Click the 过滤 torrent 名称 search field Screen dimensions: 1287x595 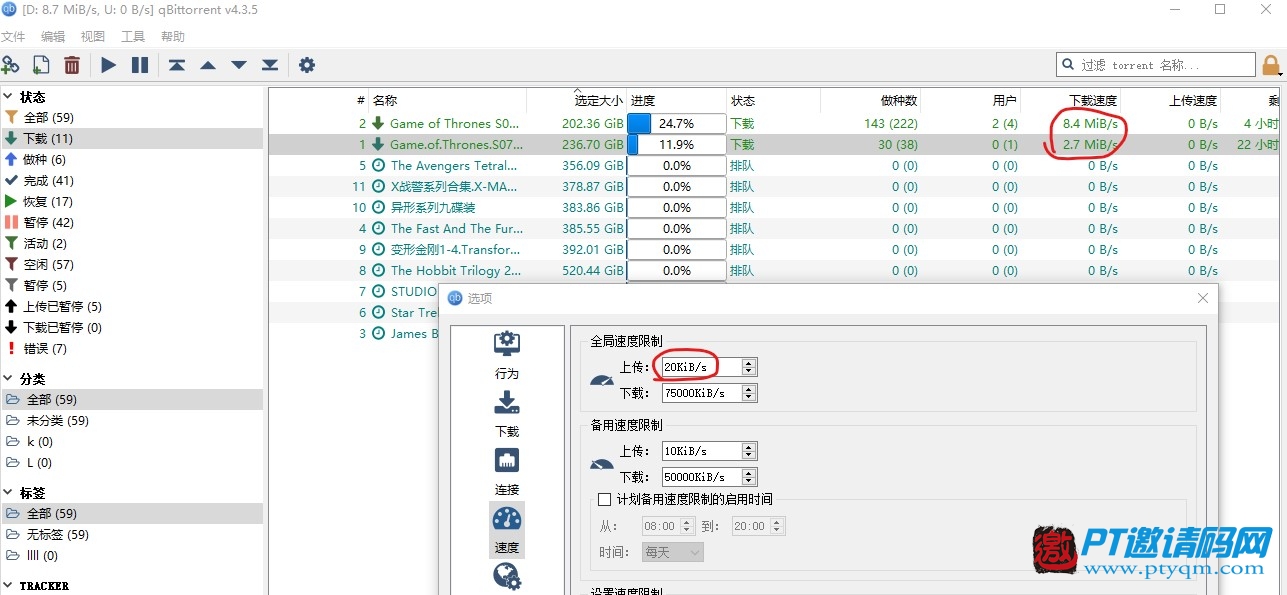1156,65
